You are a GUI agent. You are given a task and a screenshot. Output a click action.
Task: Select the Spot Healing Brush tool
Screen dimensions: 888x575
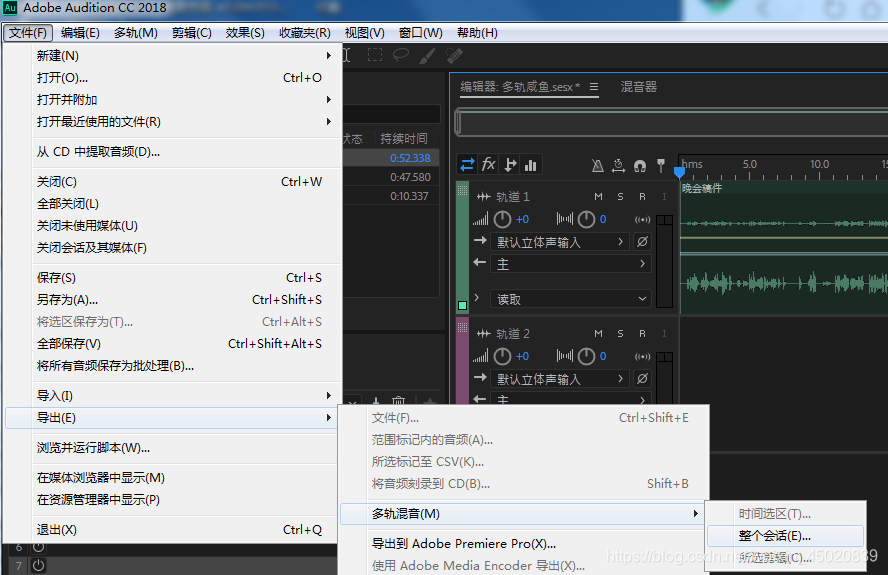[454, 56]
